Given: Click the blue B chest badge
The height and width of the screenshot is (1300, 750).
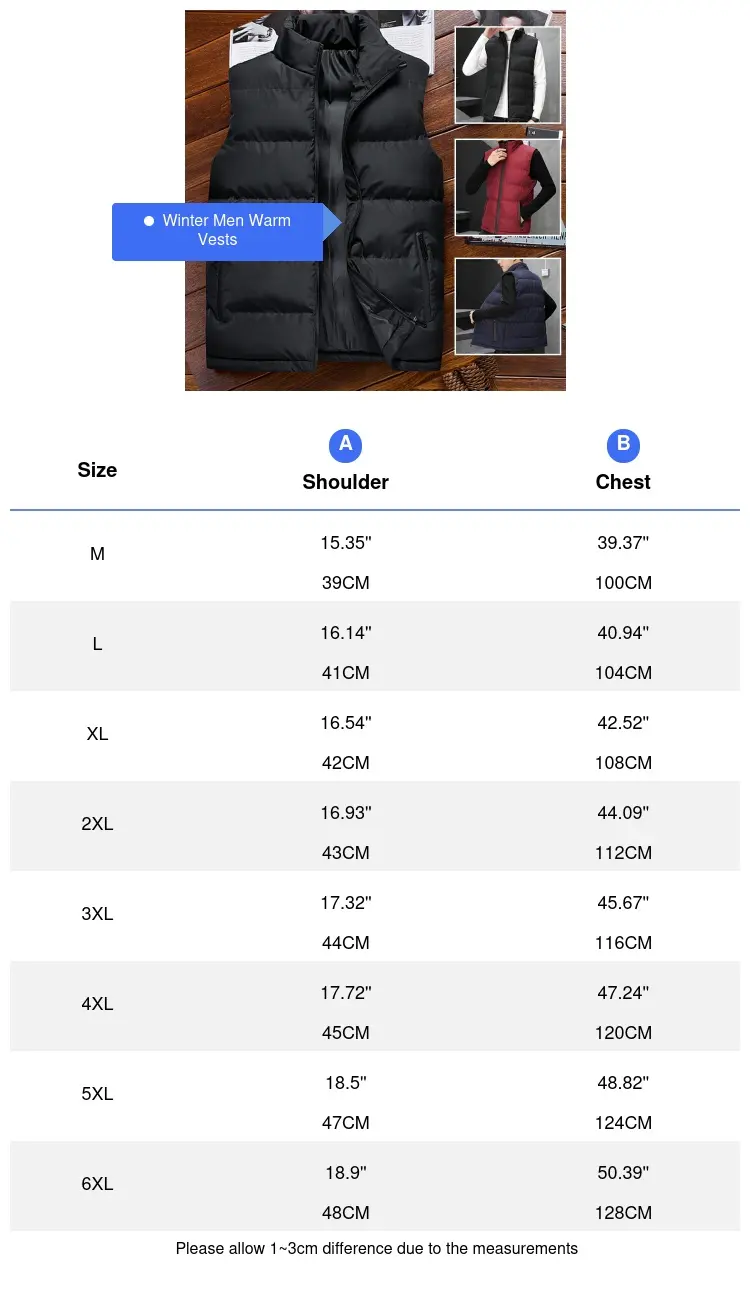Looking at the screenshot, I should point(623,445).
